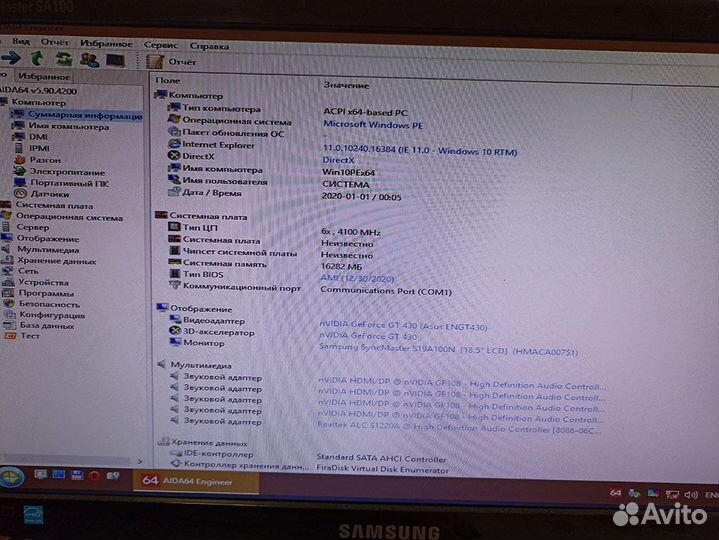Open the Справка menu
Viewport: 719px width, 540px height.
coord(209,46)
